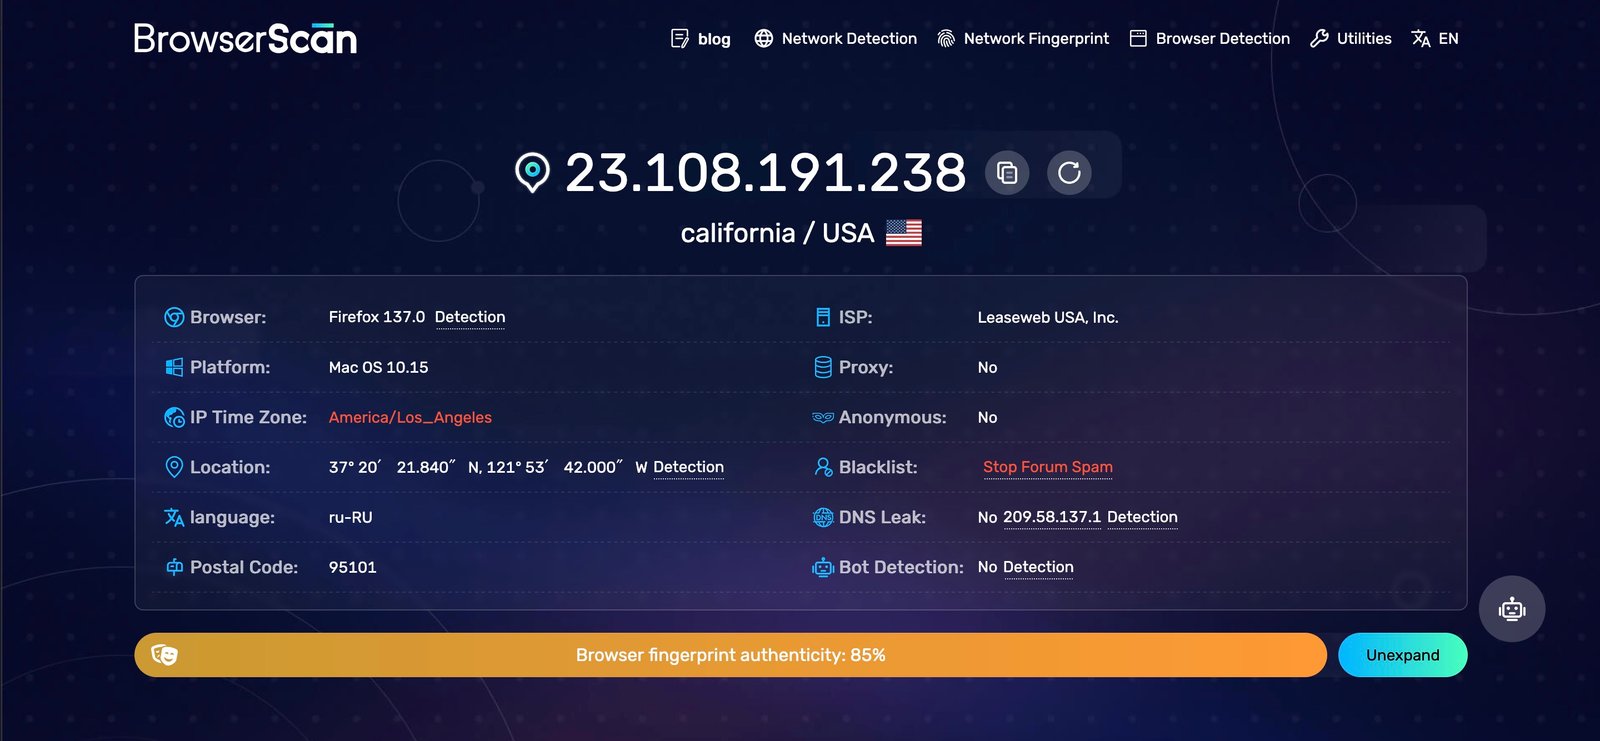
Task: Open the Stop Forum Spam blacklist link
Action: (1047, 467)
